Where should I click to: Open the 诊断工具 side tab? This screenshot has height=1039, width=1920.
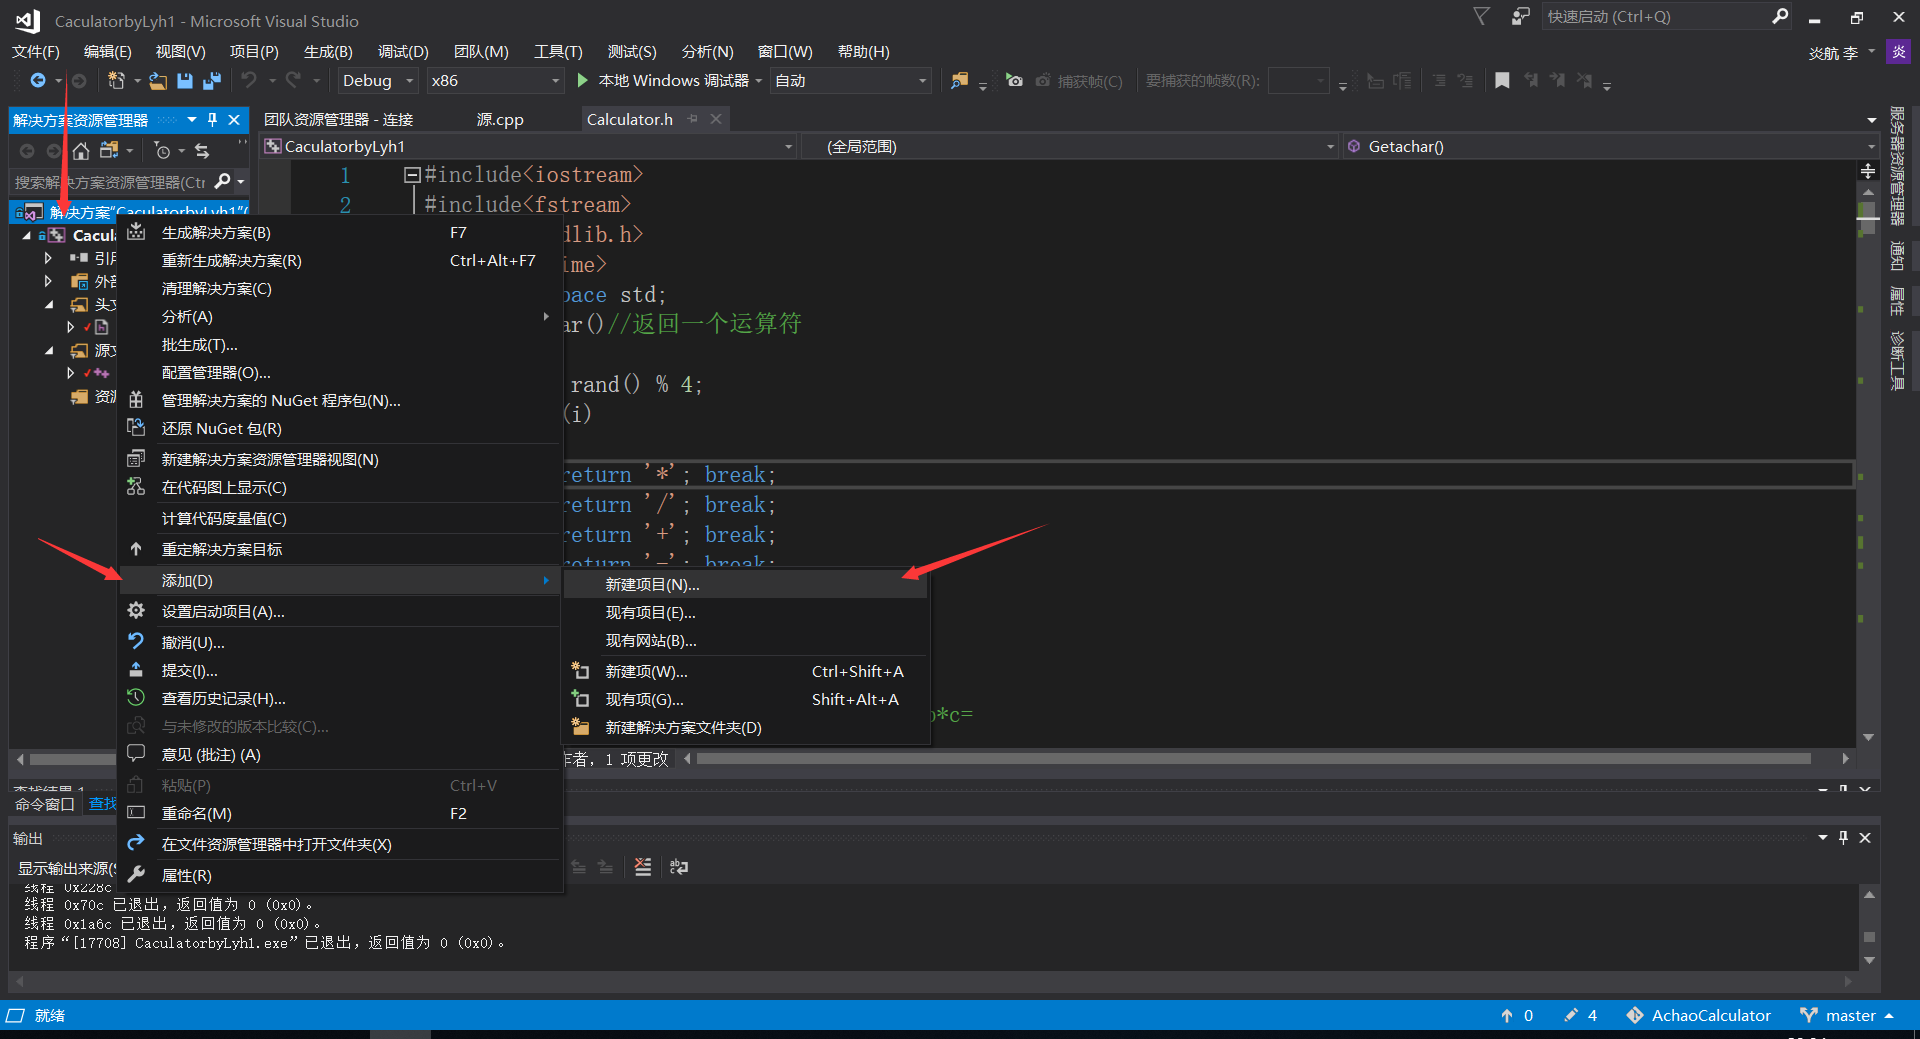coord(1897,360)
